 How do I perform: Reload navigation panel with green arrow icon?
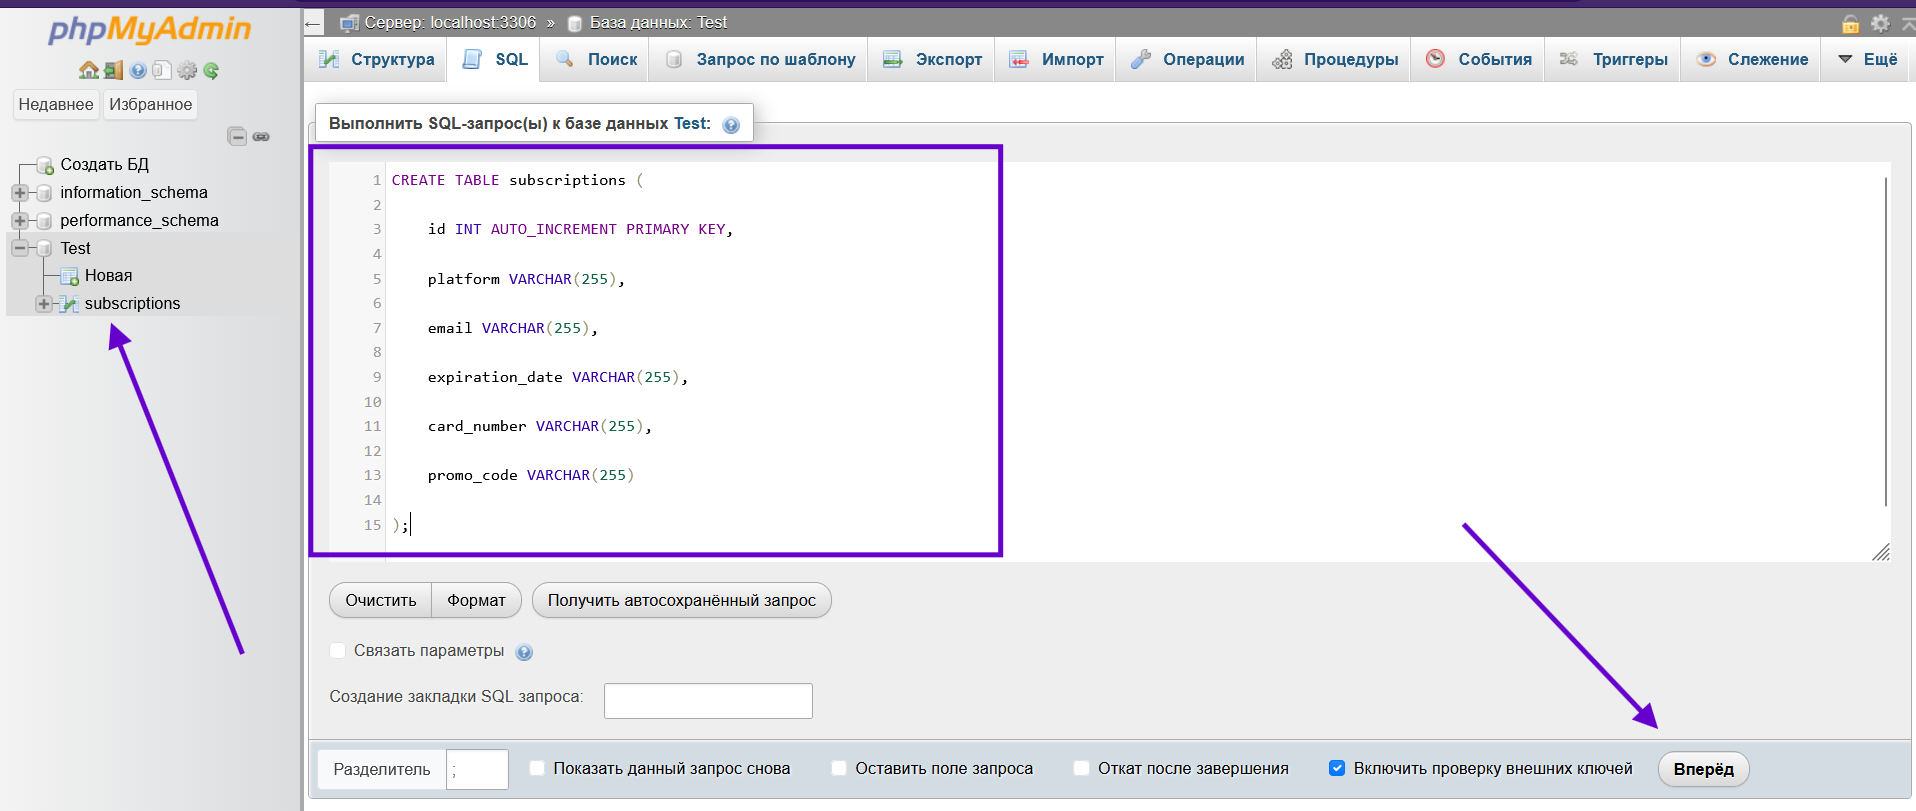(x=211, y=70)
